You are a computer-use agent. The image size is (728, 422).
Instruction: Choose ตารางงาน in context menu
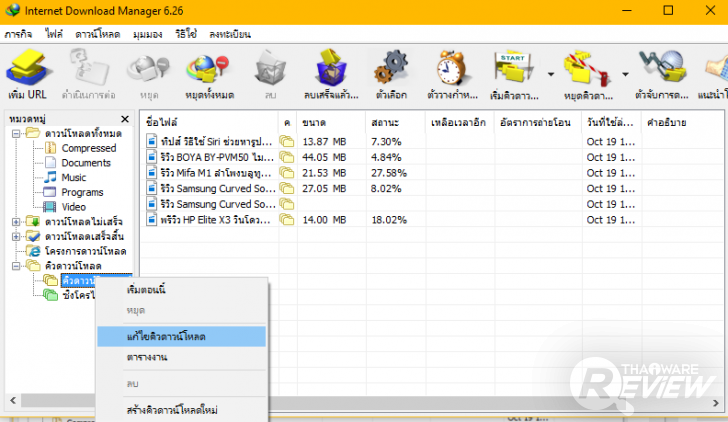click(182, 357)
